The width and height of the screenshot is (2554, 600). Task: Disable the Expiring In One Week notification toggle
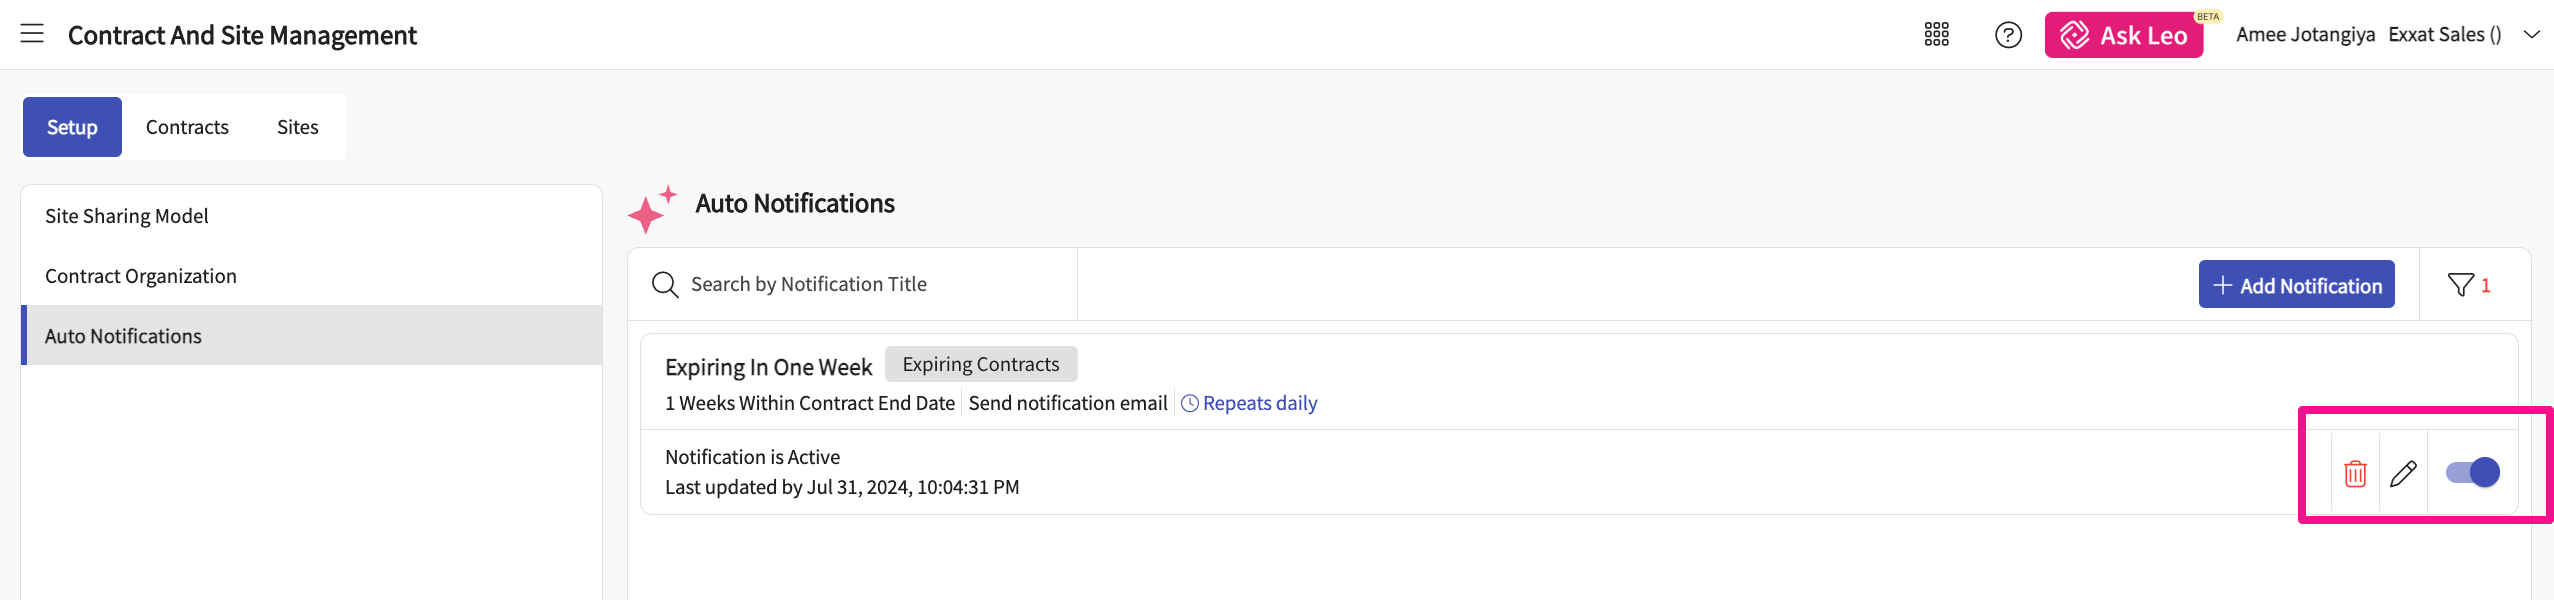[2472, 472]
